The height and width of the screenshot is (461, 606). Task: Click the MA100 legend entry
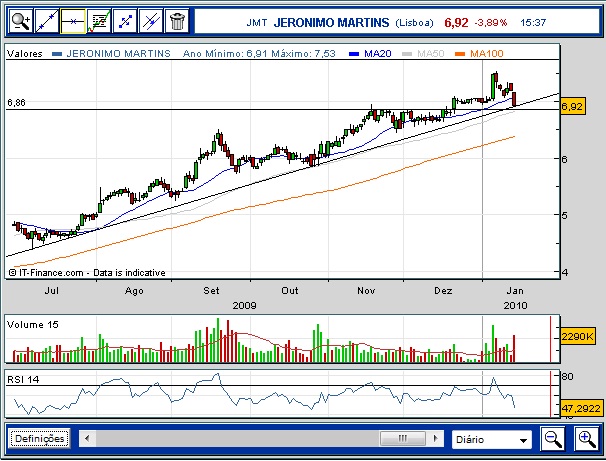point(487,53)
